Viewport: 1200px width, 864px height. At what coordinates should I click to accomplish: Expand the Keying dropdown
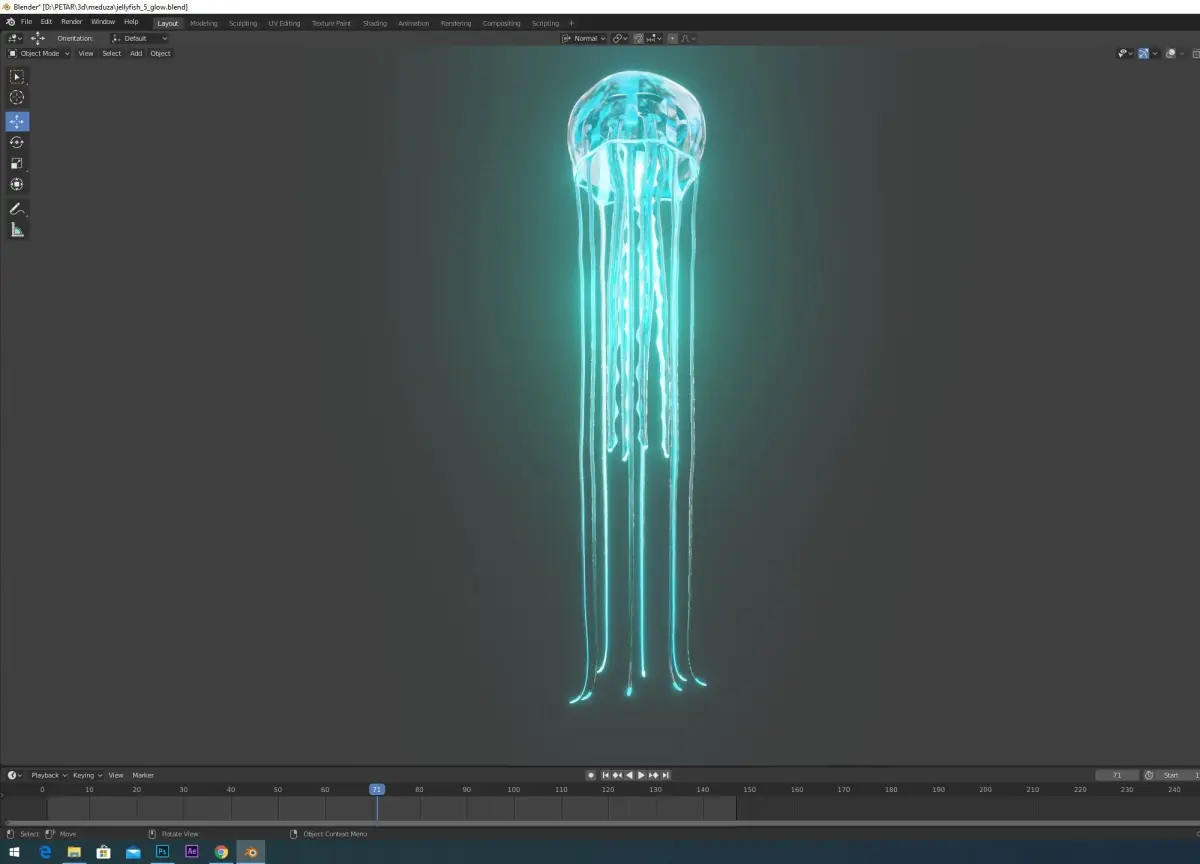[x=87, y=775]
